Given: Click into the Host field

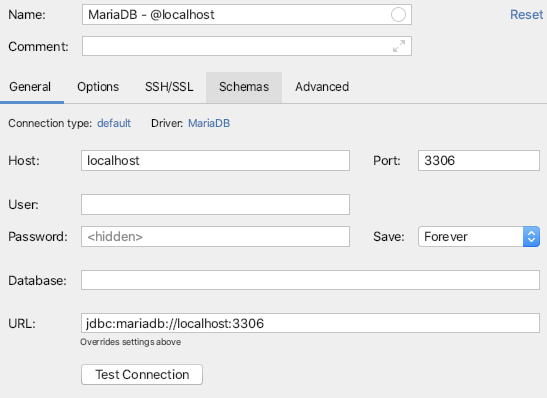Looking at the screenshot, I should 215,160.
